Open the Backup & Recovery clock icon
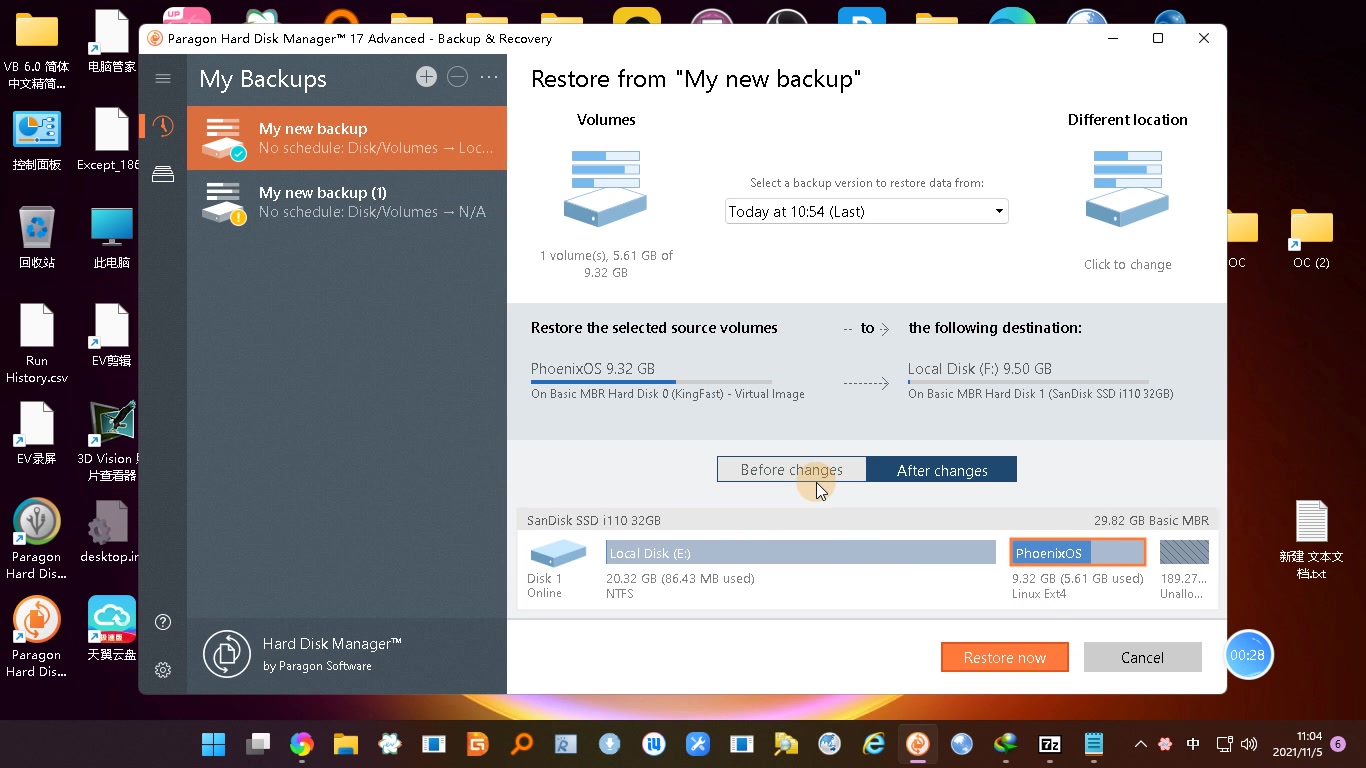 click(x=163, y=126)
